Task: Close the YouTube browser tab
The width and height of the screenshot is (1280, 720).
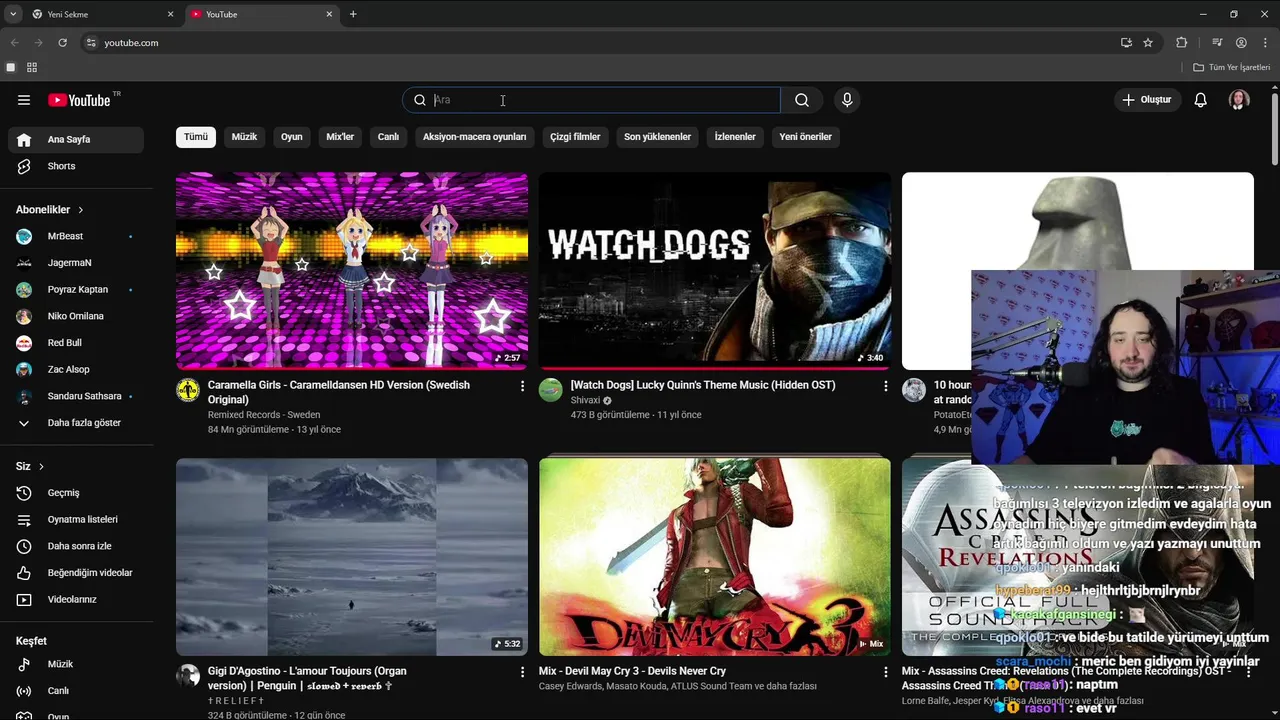Action: (329, 14)
